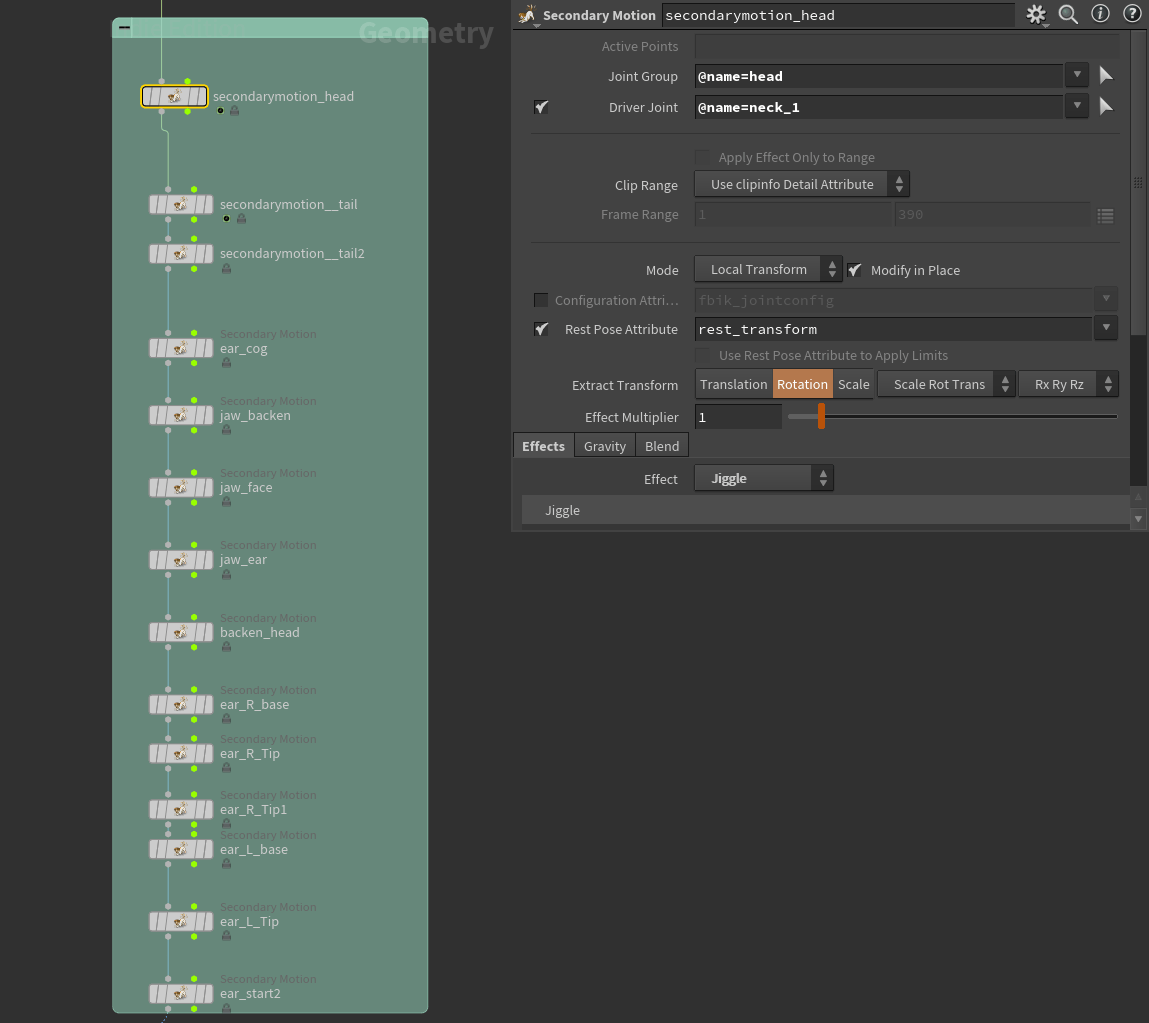Open the parameter gear settings menu
The height and width of the screenshot is (1023, 1149).
[x=1036, y=14]
